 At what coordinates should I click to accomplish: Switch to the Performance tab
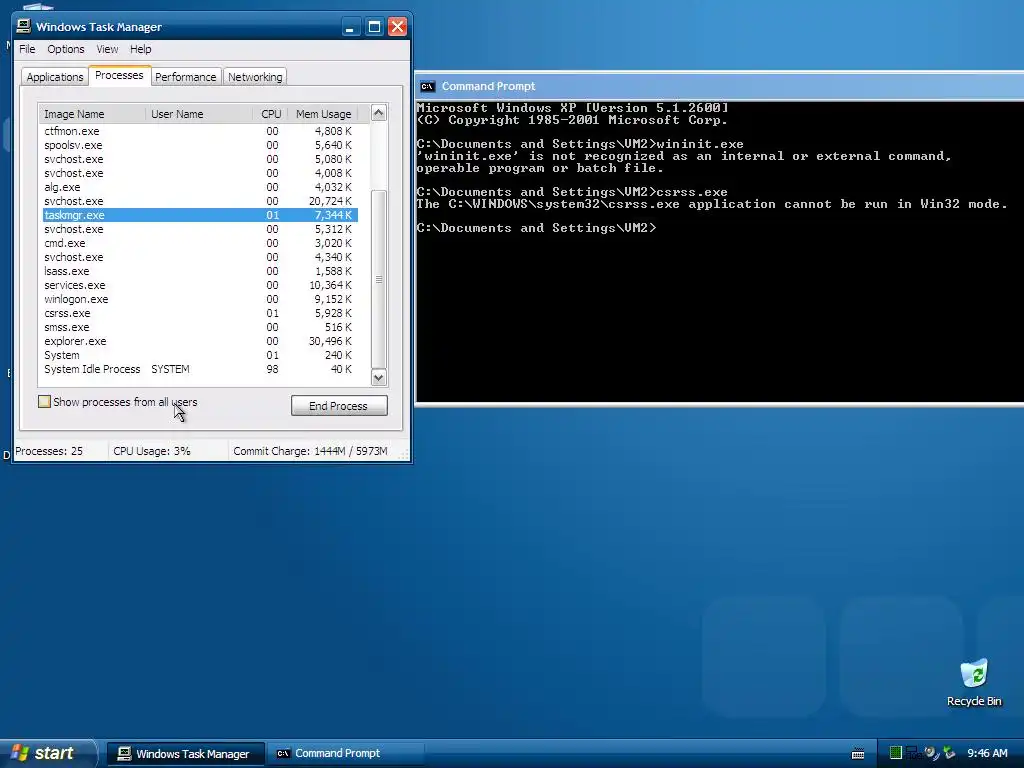click(185, 77)
